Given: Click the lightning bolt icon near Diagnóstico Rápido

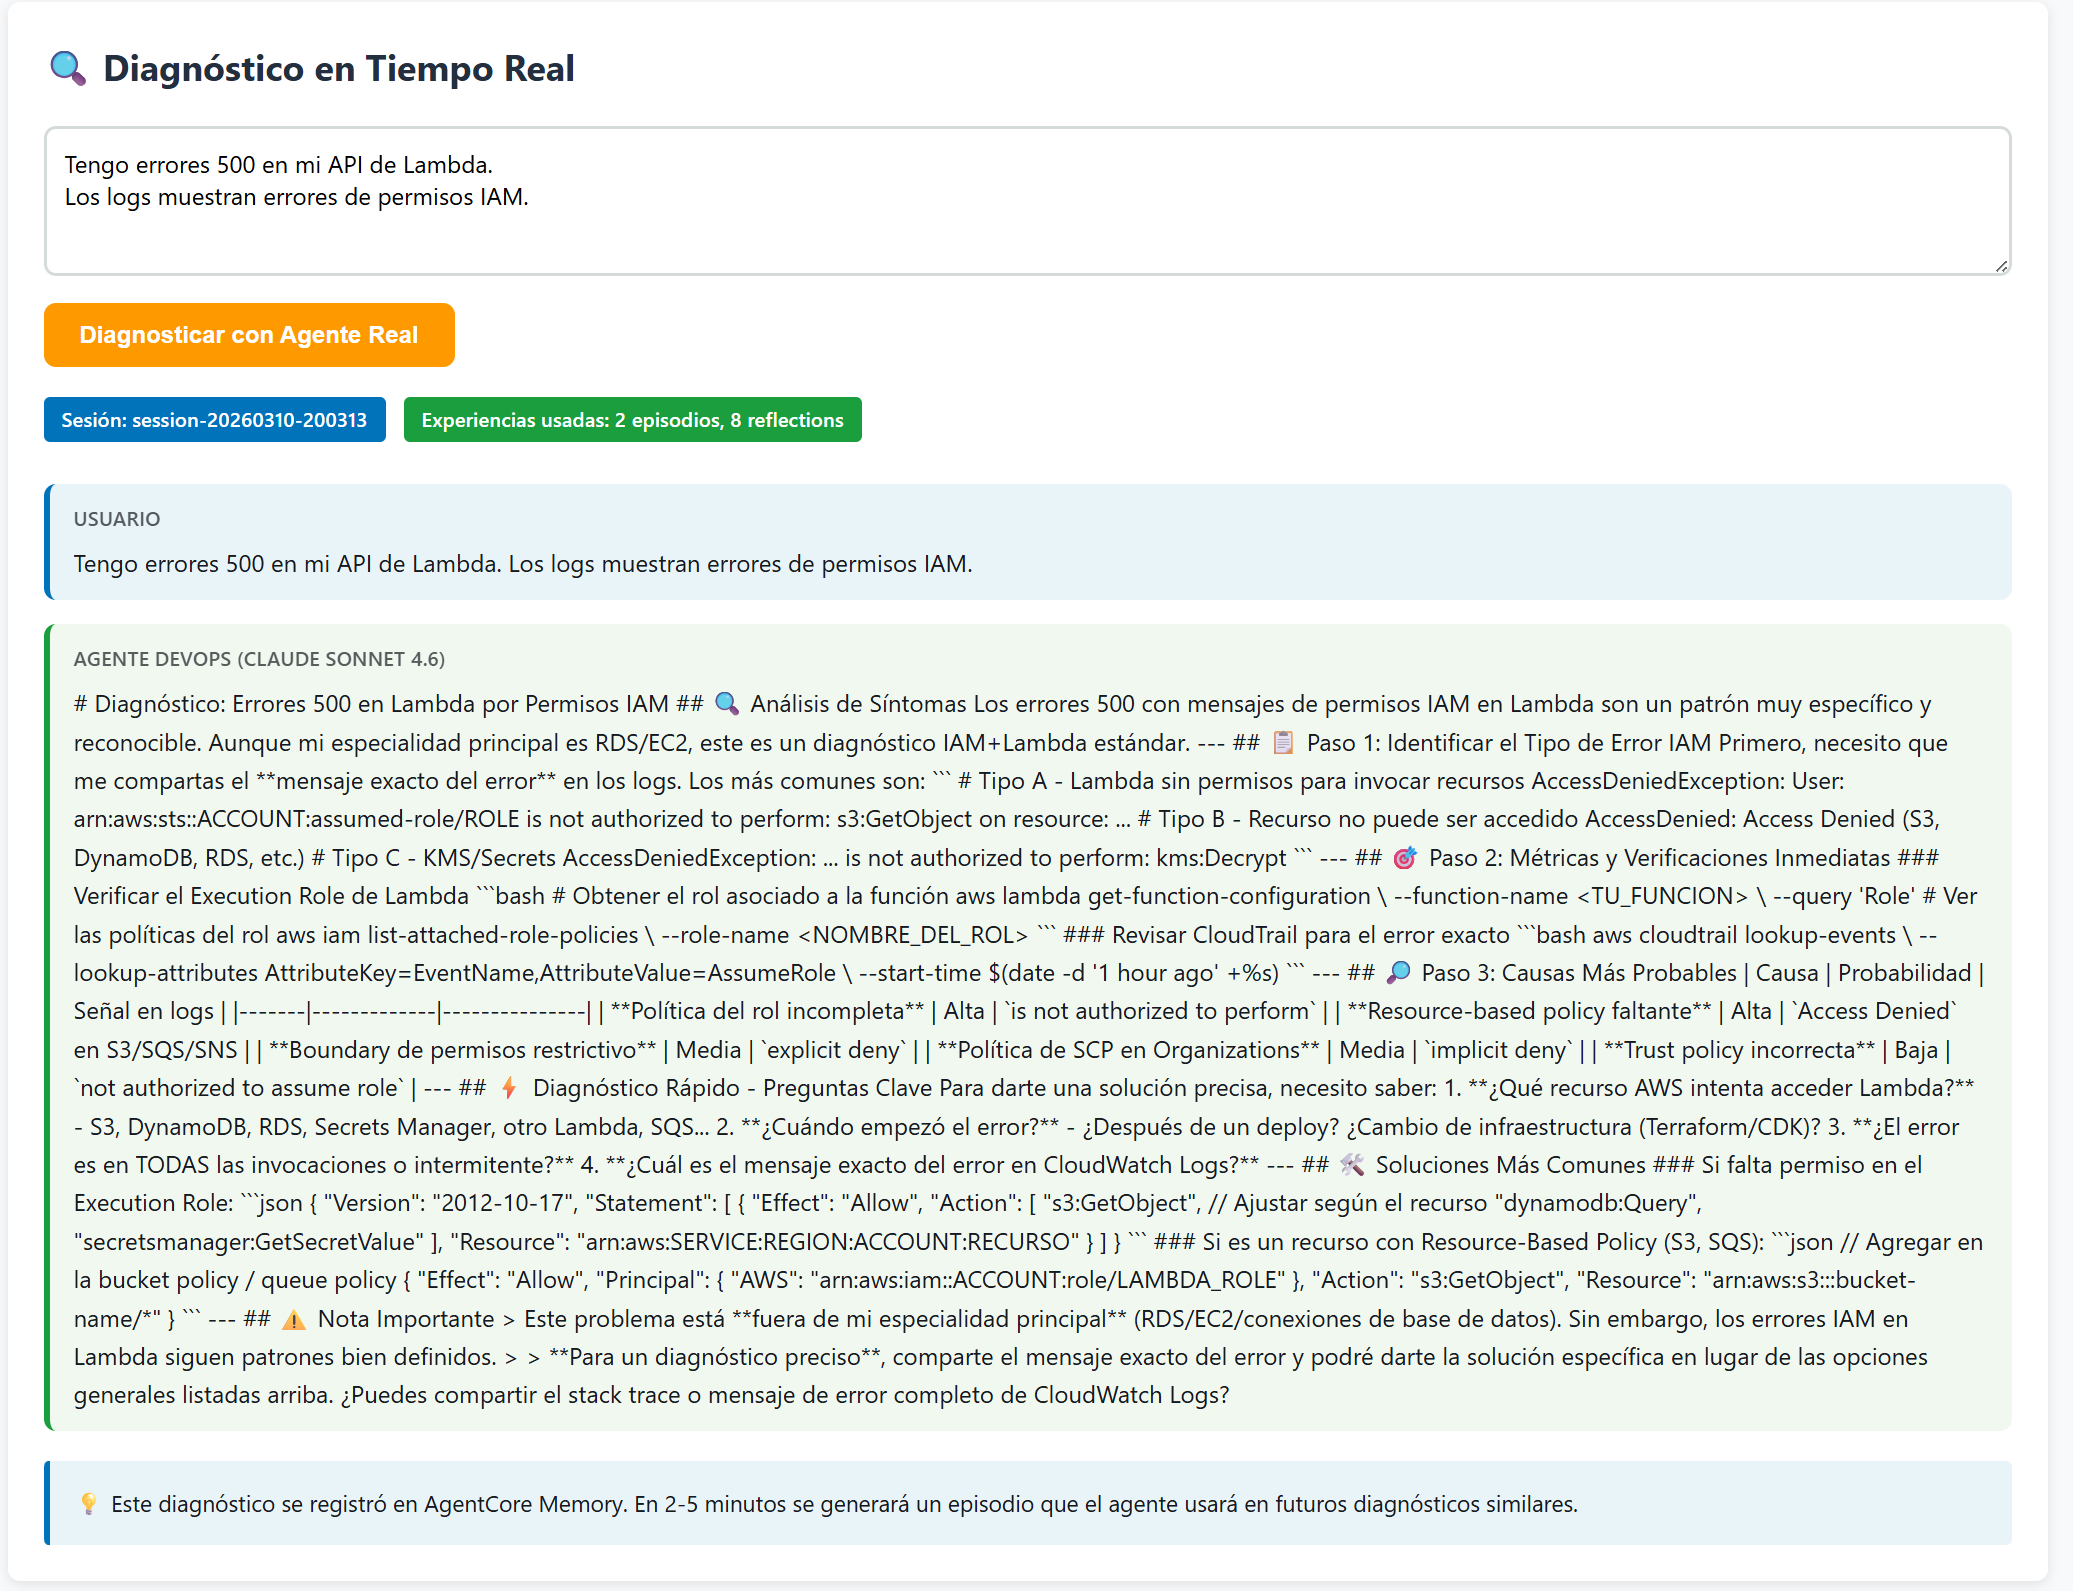Looking at the screenshot, I should click(508, 1088).
